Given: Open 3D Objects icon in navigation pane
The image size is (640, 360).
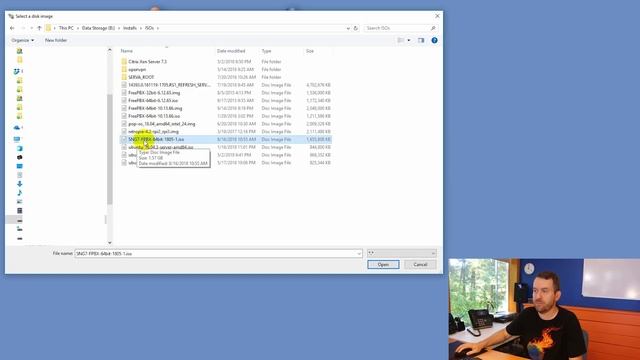Looking at the screenshot, I should [x=20, y=148].
